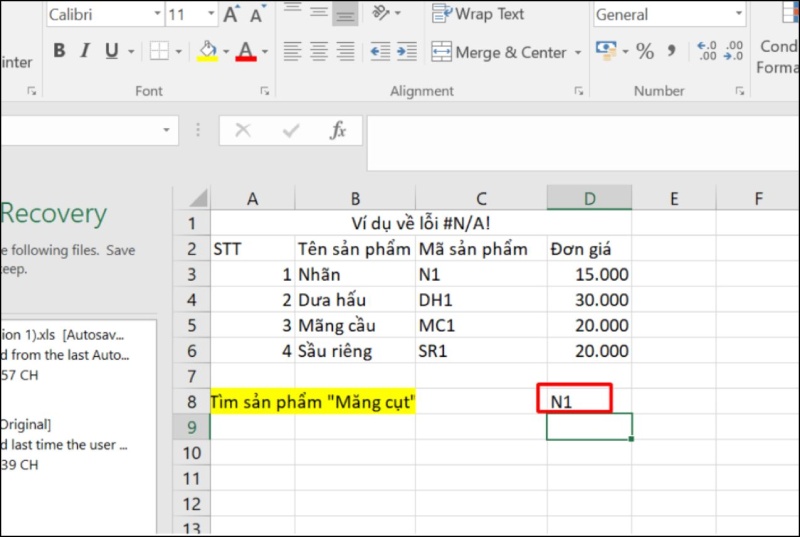Select column D header
Screen dimensions: 800x537
point(589,198)
